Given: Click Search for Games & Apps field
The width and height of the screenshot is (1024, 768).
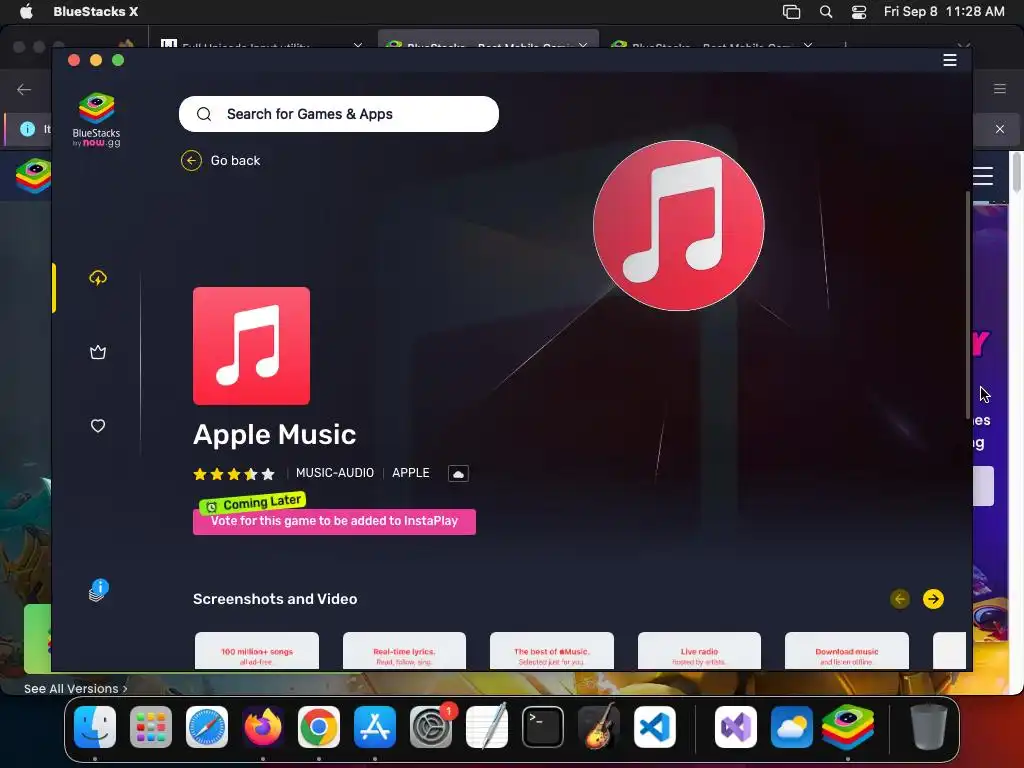Looking at the screenshot, I should 339,114.
